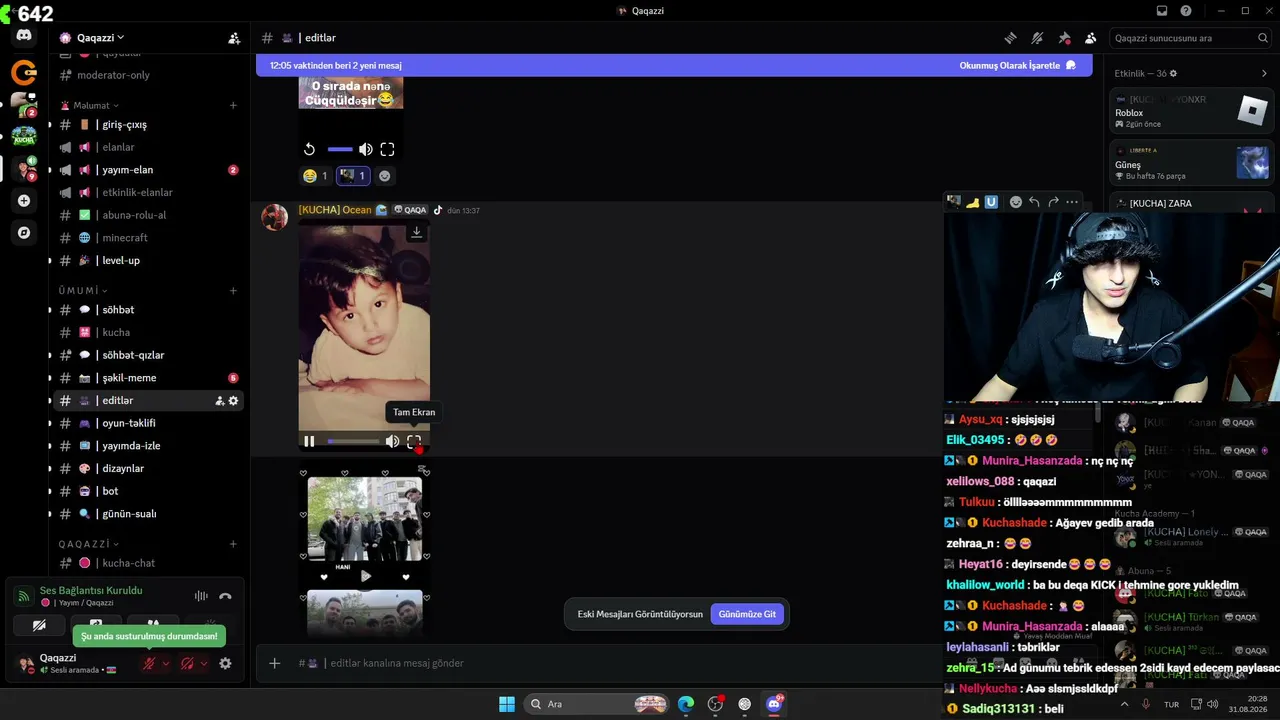The height and width of the screenshot is (720, 1280).
Task: Select the dizaynlar channel
Action: pyautogui.click(x=148, y=468)
